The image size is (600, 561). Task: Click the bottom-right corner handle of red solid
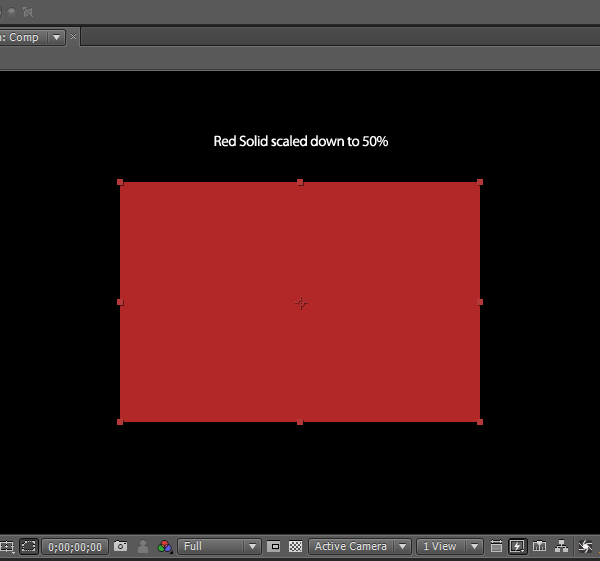(x=480, y=422)
